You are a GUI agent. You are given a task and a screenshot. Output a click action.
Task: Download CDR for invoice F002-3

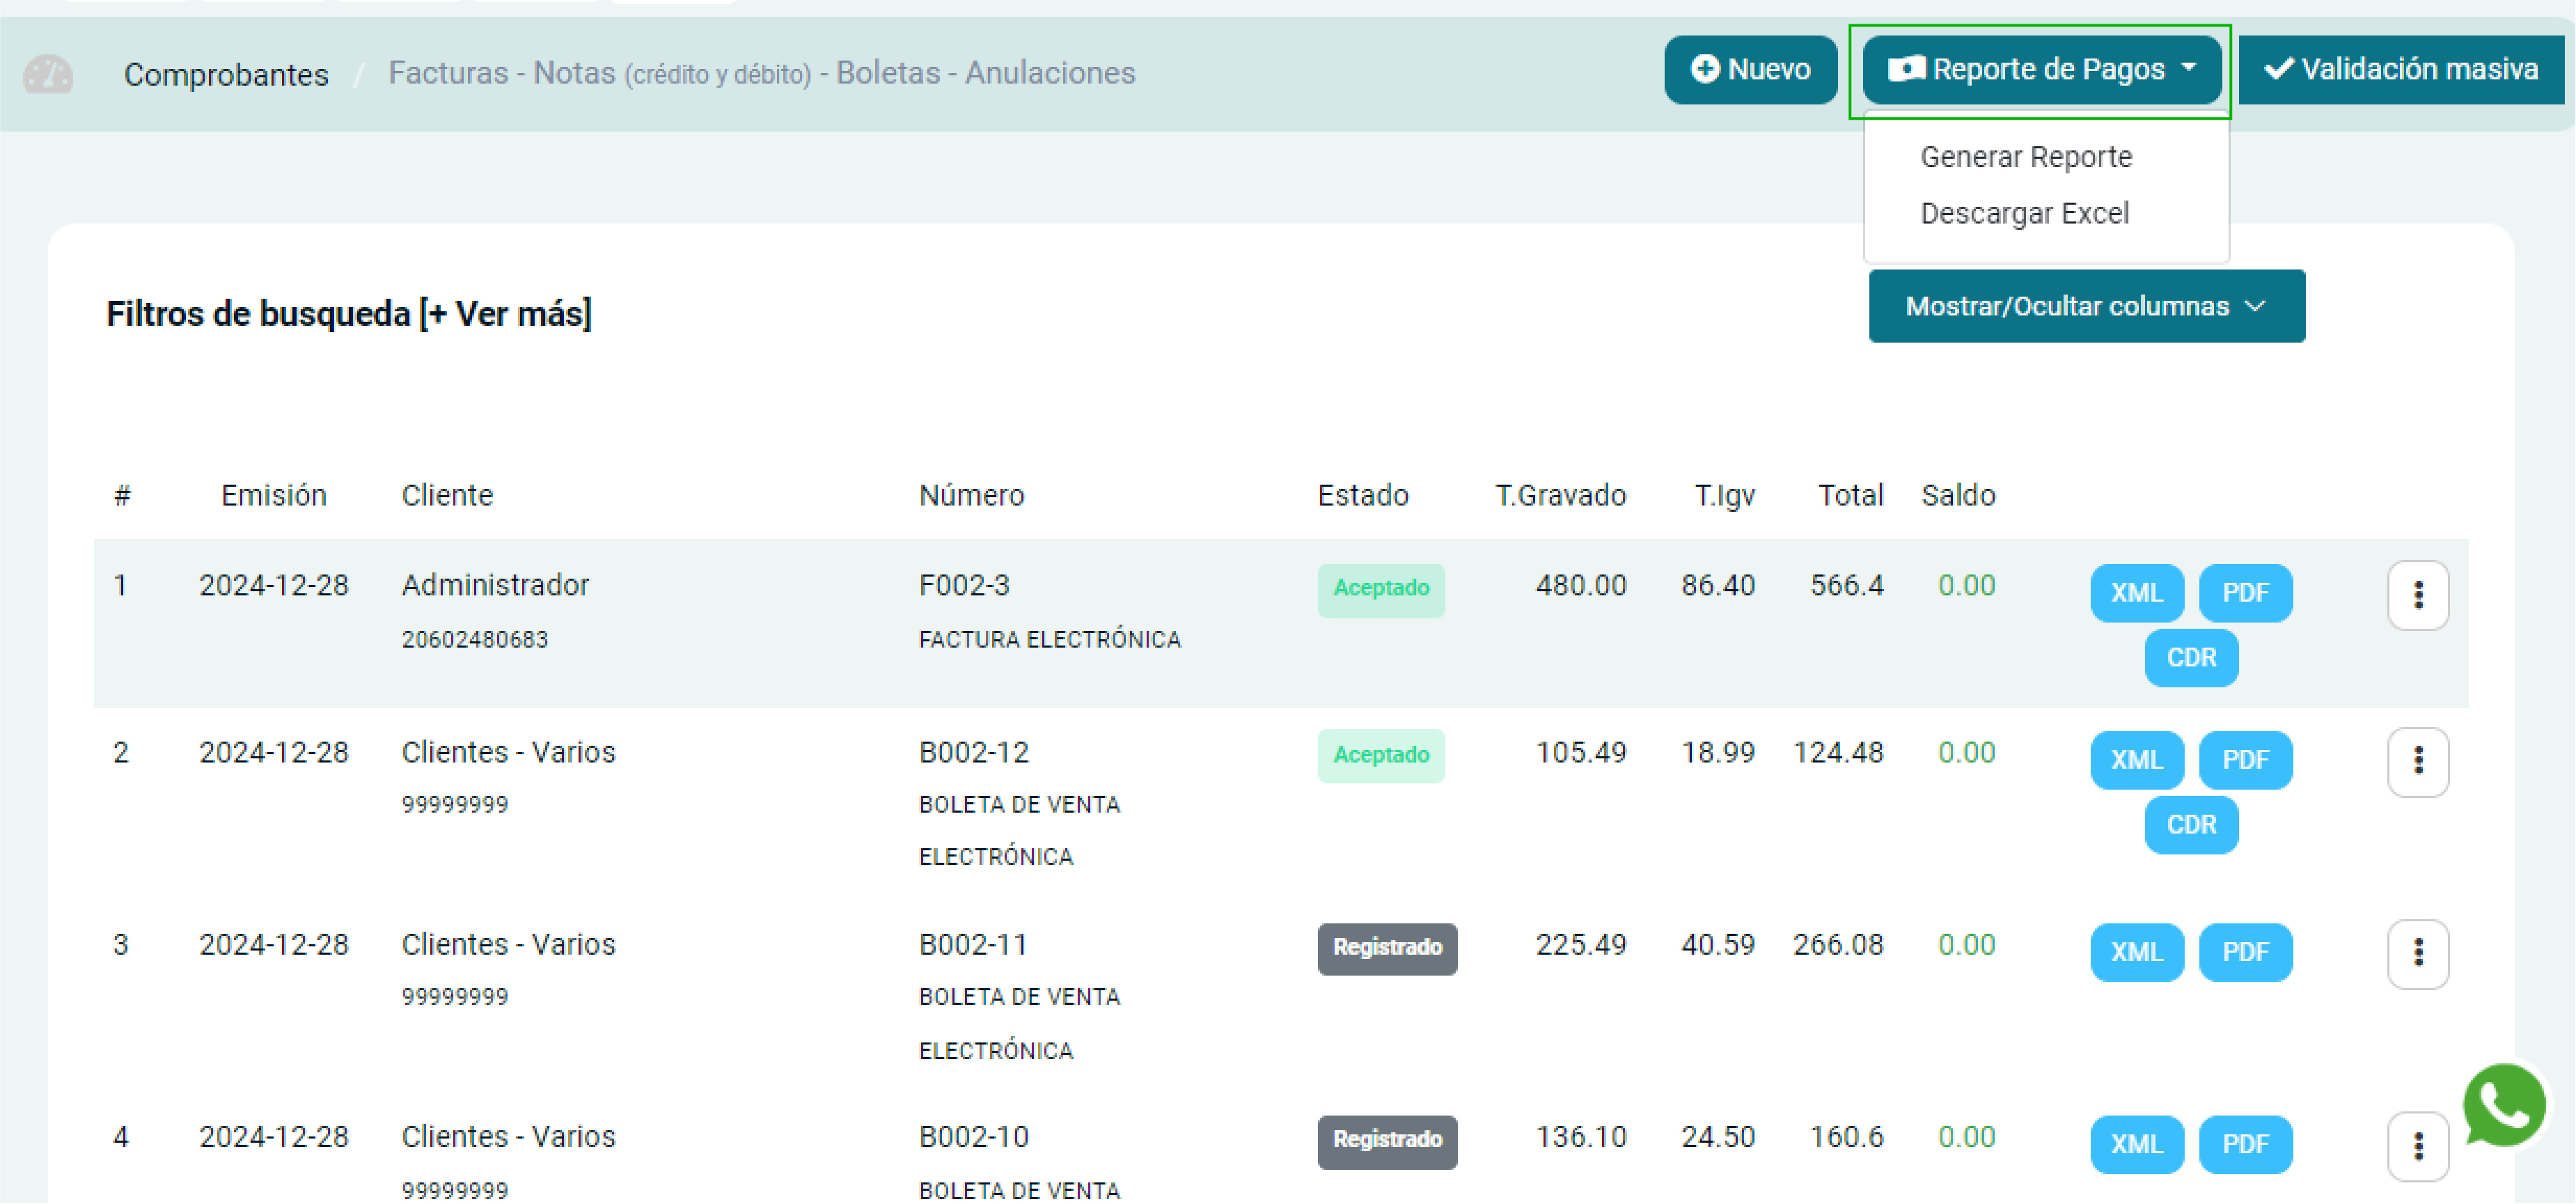(2190, 658)
